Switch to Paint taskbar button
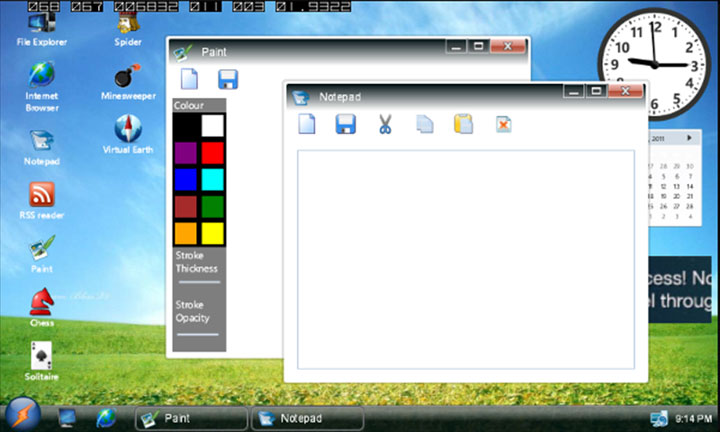Image resolution: width=720 pixels, height=432 pixels. tap(191, 418)
